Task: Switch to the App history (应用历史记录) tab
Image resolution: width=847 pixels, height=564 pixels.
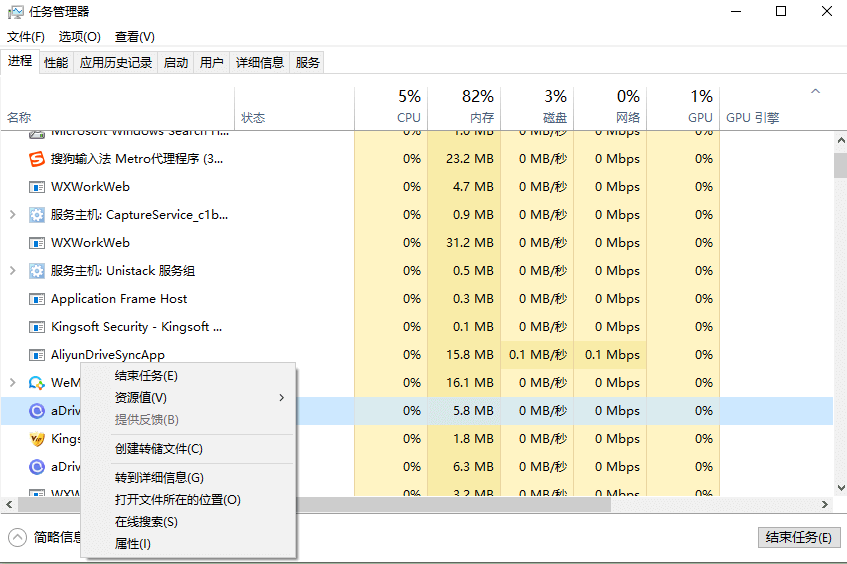Action: click(x=116, y=63)
